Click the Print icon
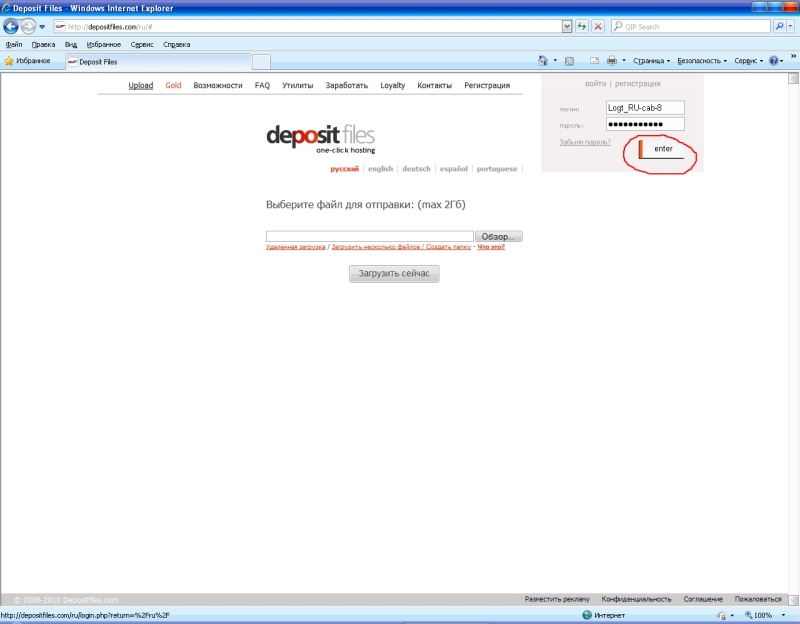 tap(612, 61)
